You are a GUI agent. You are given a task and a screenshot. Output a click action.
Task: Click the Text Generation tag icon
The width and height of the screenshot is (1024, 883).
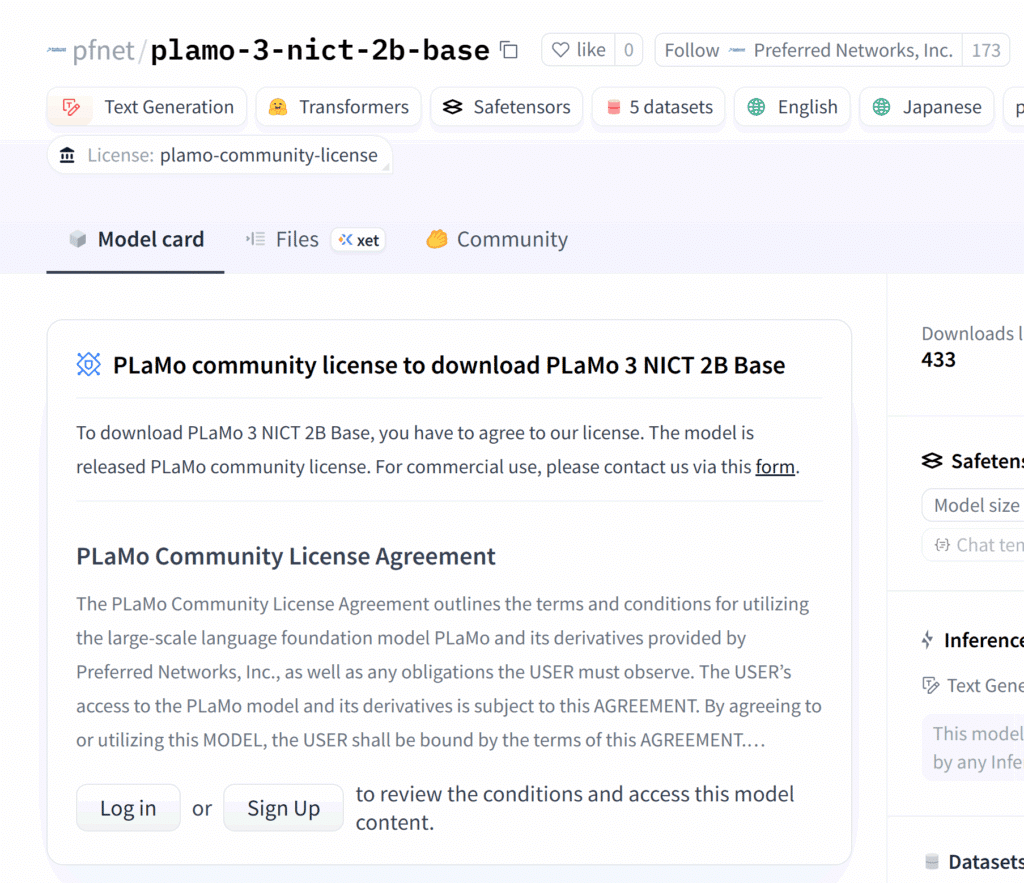[71, 107]
